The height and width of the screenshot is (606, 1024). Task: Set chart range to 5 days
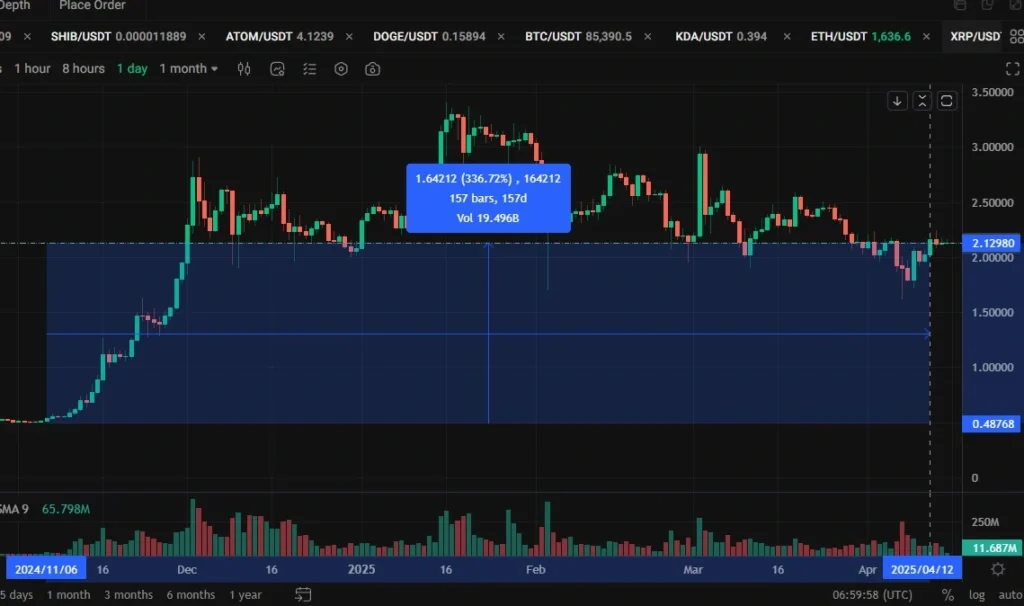click(16, 594)
